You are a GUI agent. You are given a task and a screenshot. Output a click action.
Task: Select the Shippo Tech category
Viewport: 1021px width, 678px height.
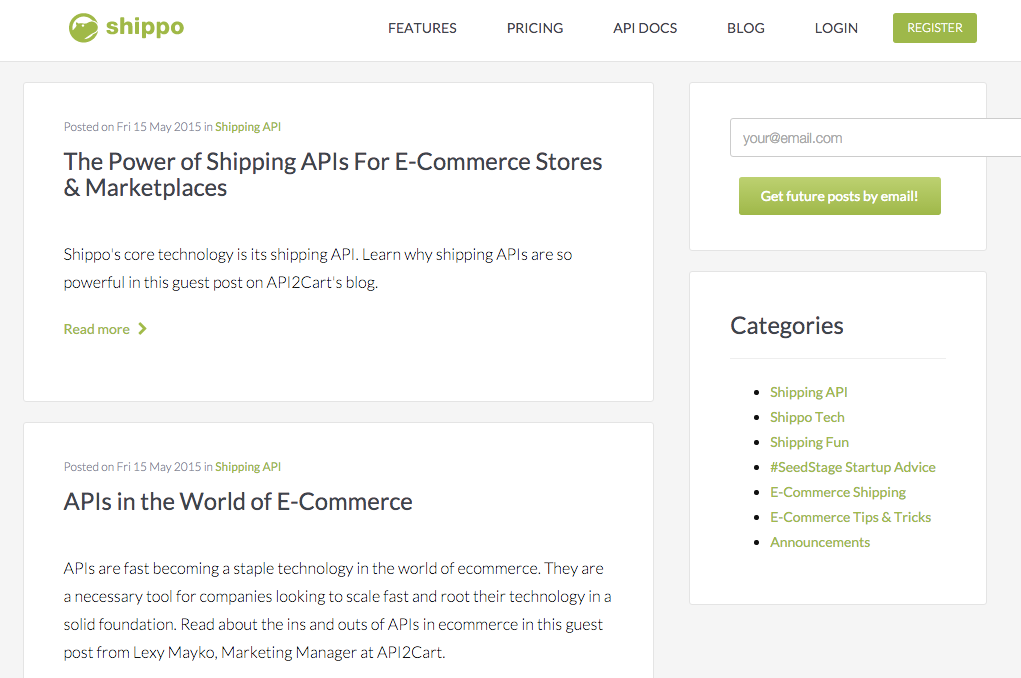pos(807,417)
